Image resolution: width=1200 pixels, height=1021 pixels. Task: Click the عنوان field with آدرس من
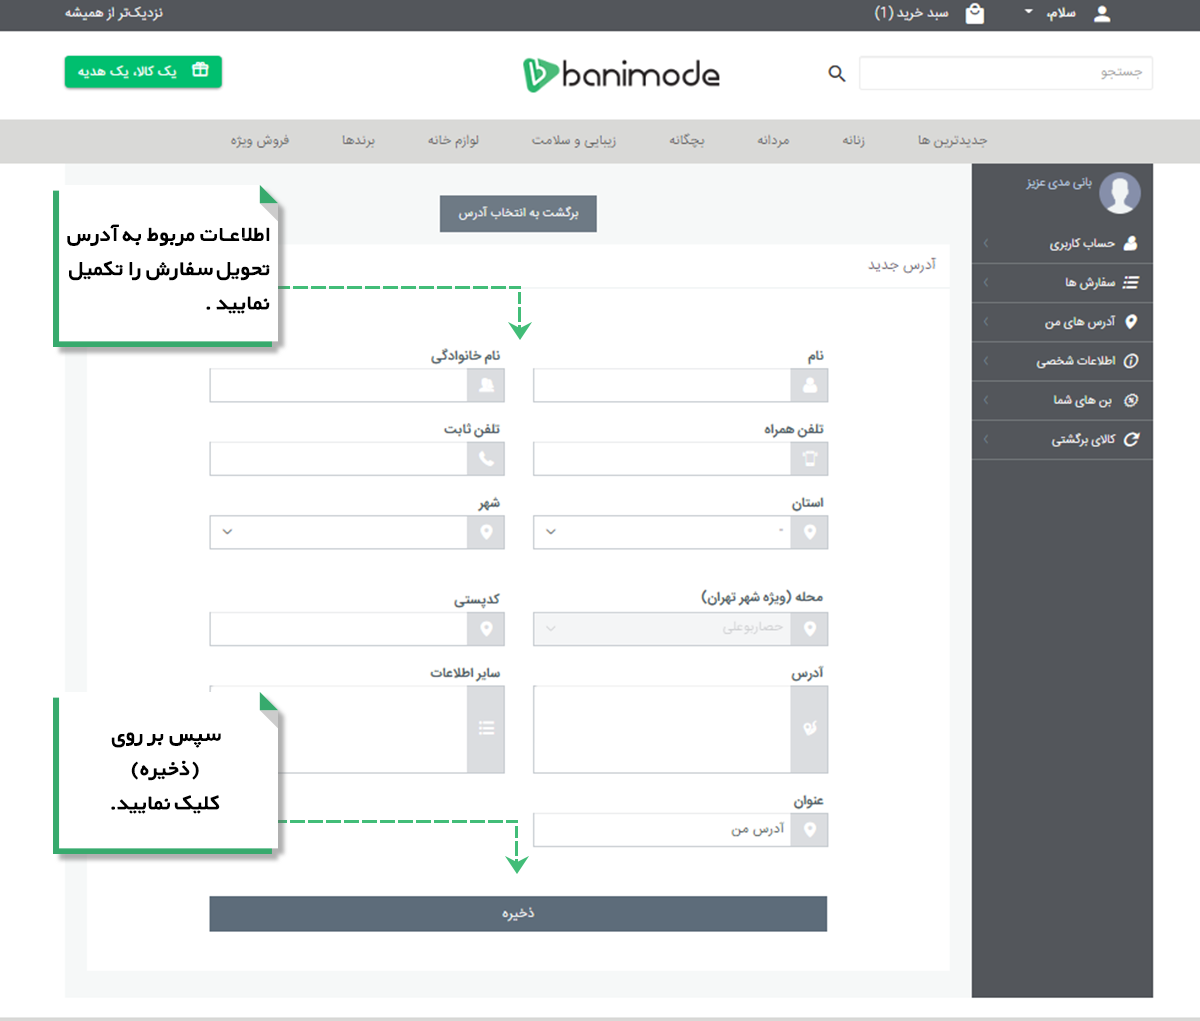662,829
